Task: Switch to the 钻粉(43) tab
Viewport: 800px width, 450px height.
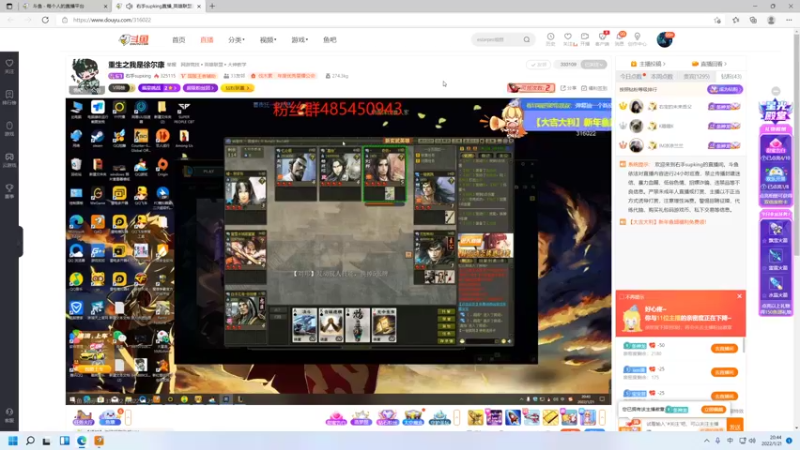Action: 731,77
